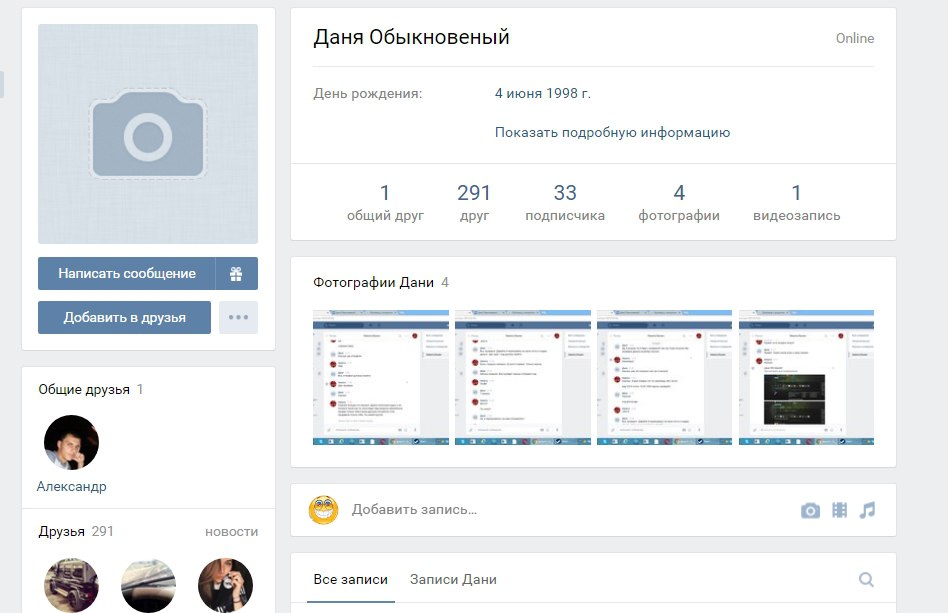
Task: Switch to the Записи Дани tab
Action: [x=453, y=579]
